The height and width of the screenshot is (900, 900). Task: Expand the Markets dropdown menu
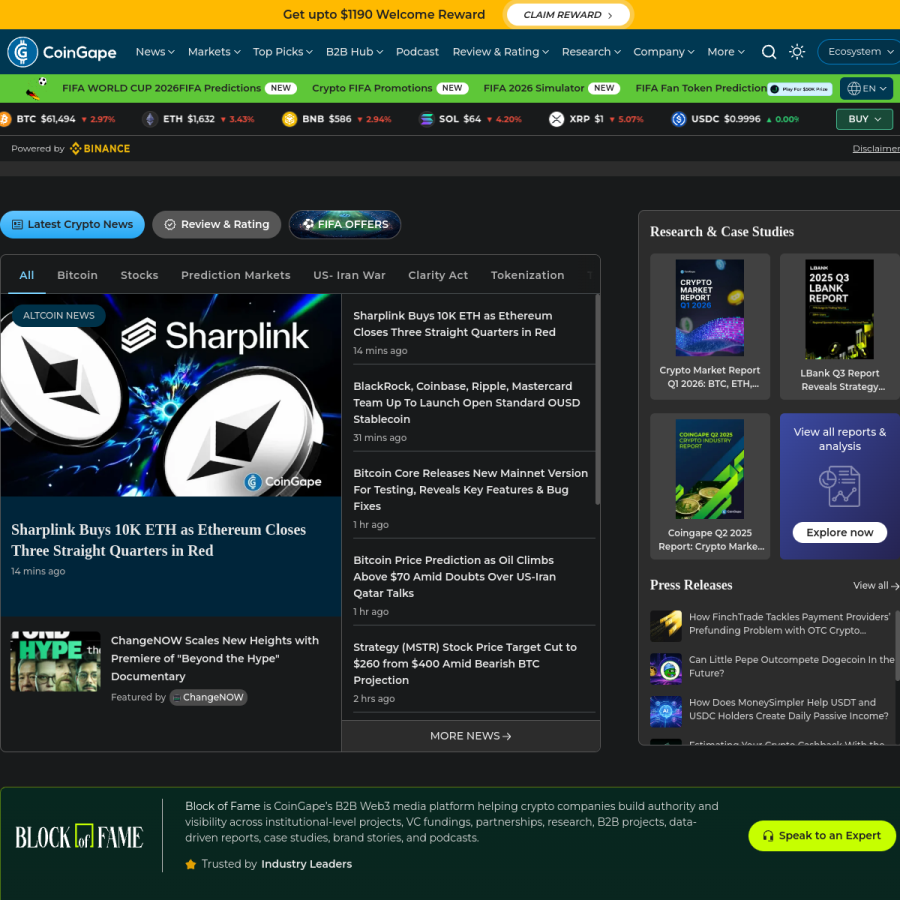pyautogui.click(x=214, y=52)
